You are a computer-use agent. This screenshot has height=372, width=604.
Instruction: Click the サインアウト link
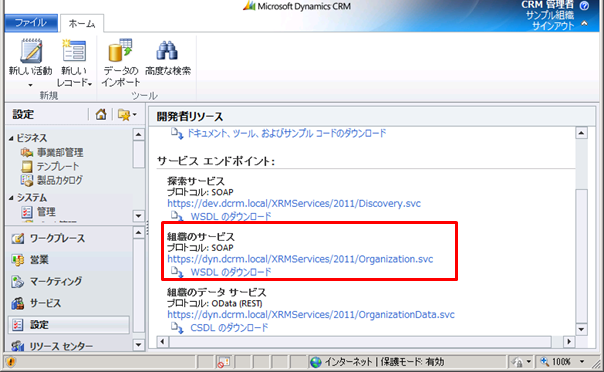553,26
